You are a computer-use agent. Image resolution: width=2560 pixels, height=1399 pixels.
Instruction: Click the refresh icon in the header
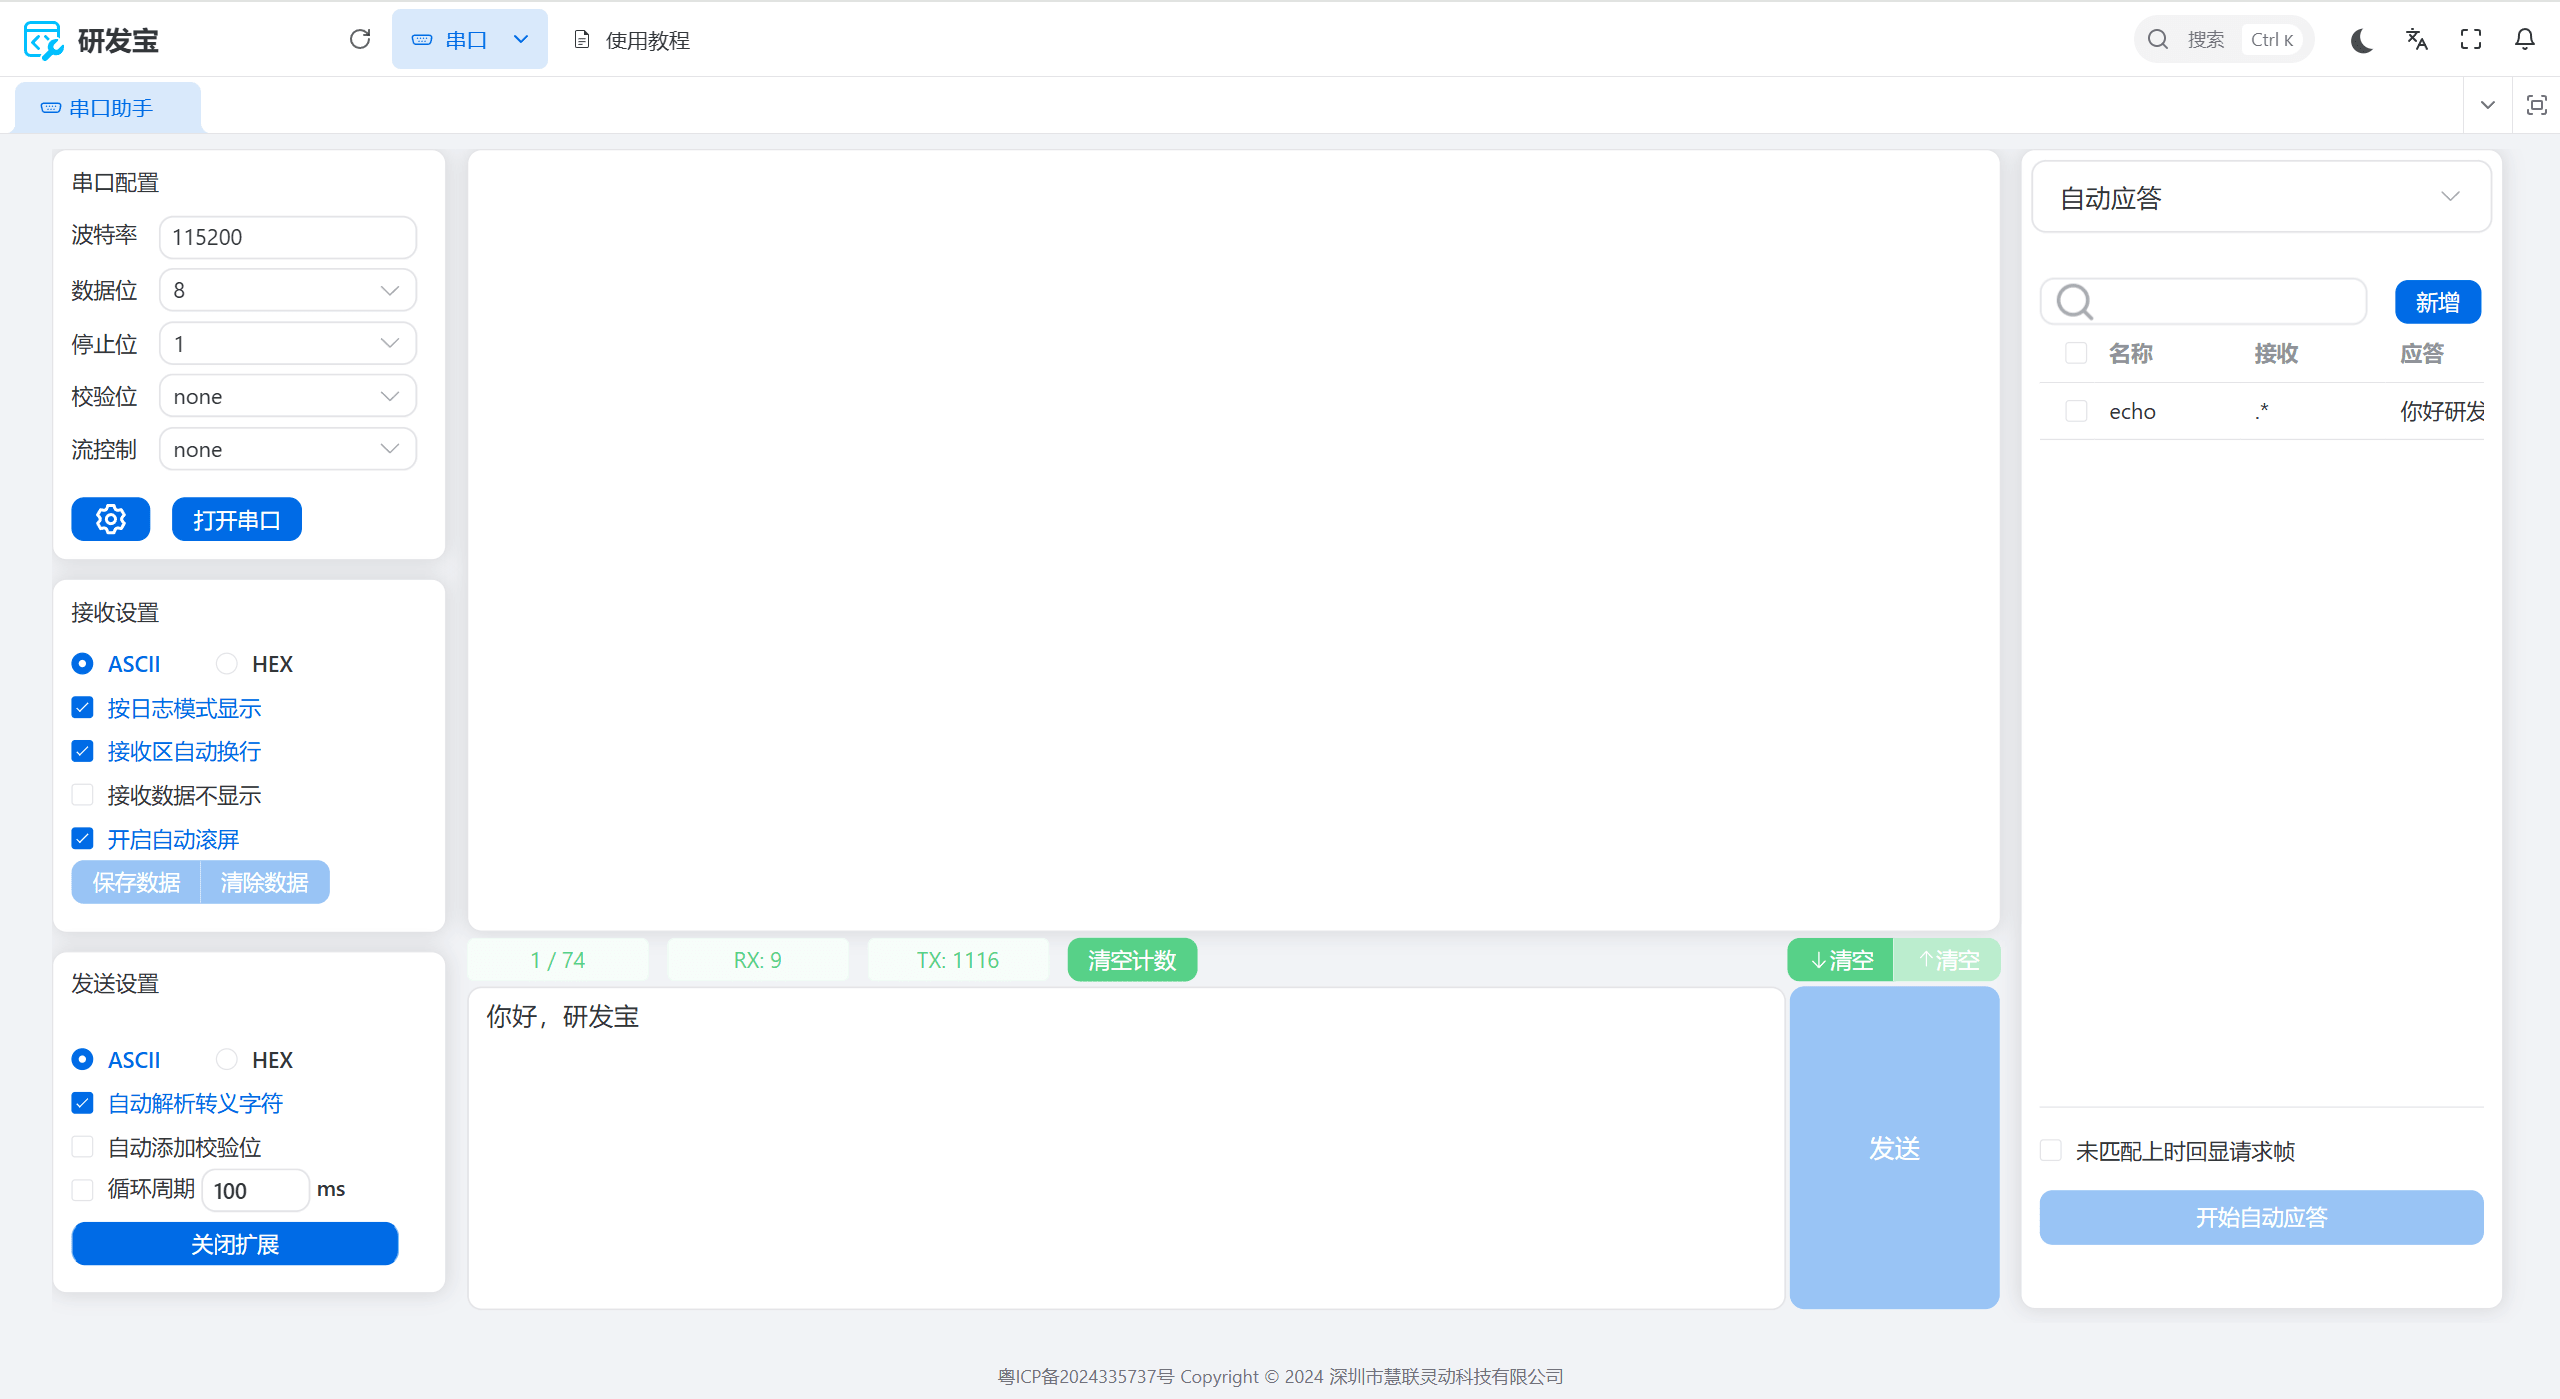point(360,39)
